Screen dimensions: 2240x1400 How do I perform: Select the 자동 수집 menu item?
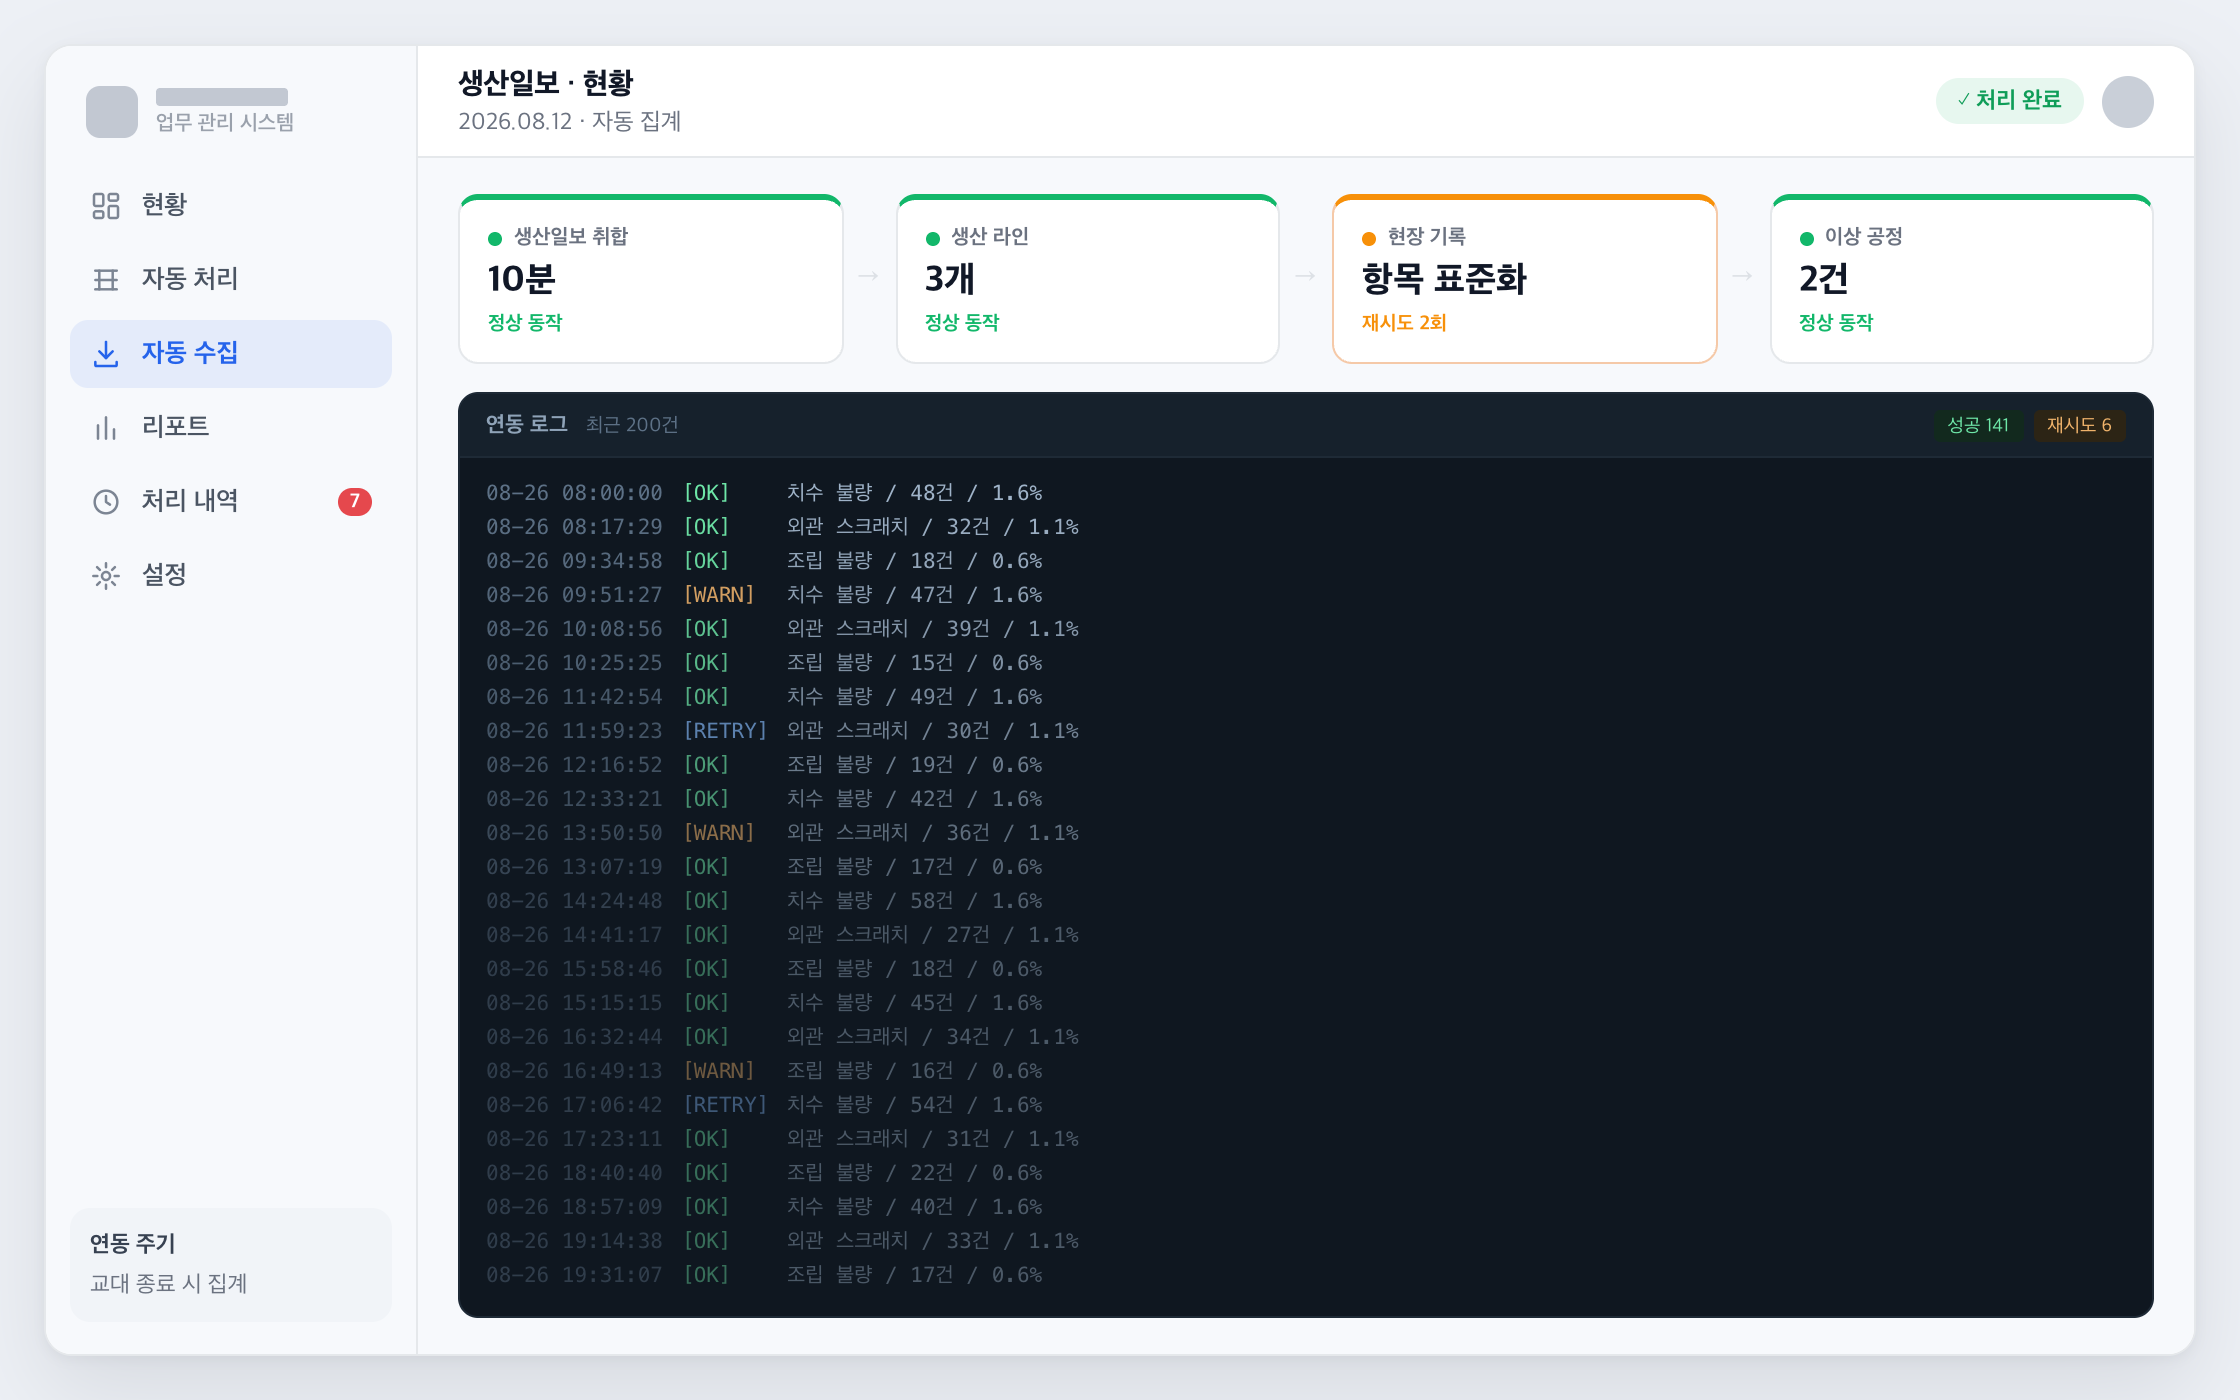click(231, 353)
